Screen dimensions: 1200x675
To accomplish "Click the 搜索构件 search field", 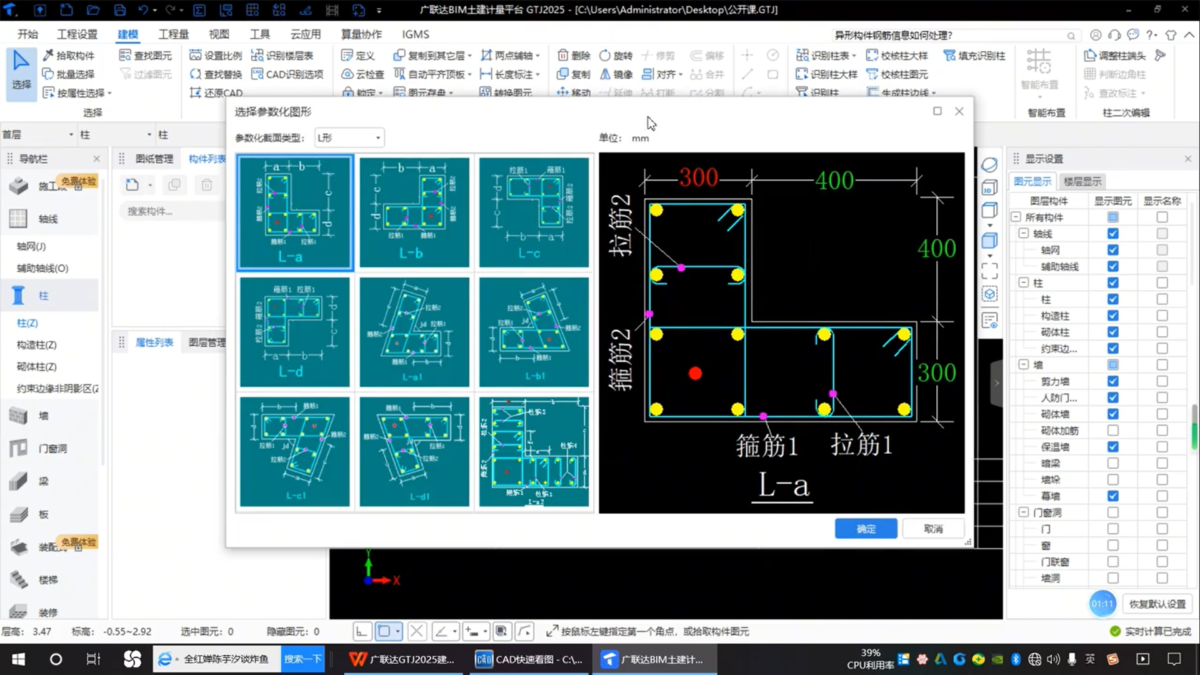I will pos(172,211).
